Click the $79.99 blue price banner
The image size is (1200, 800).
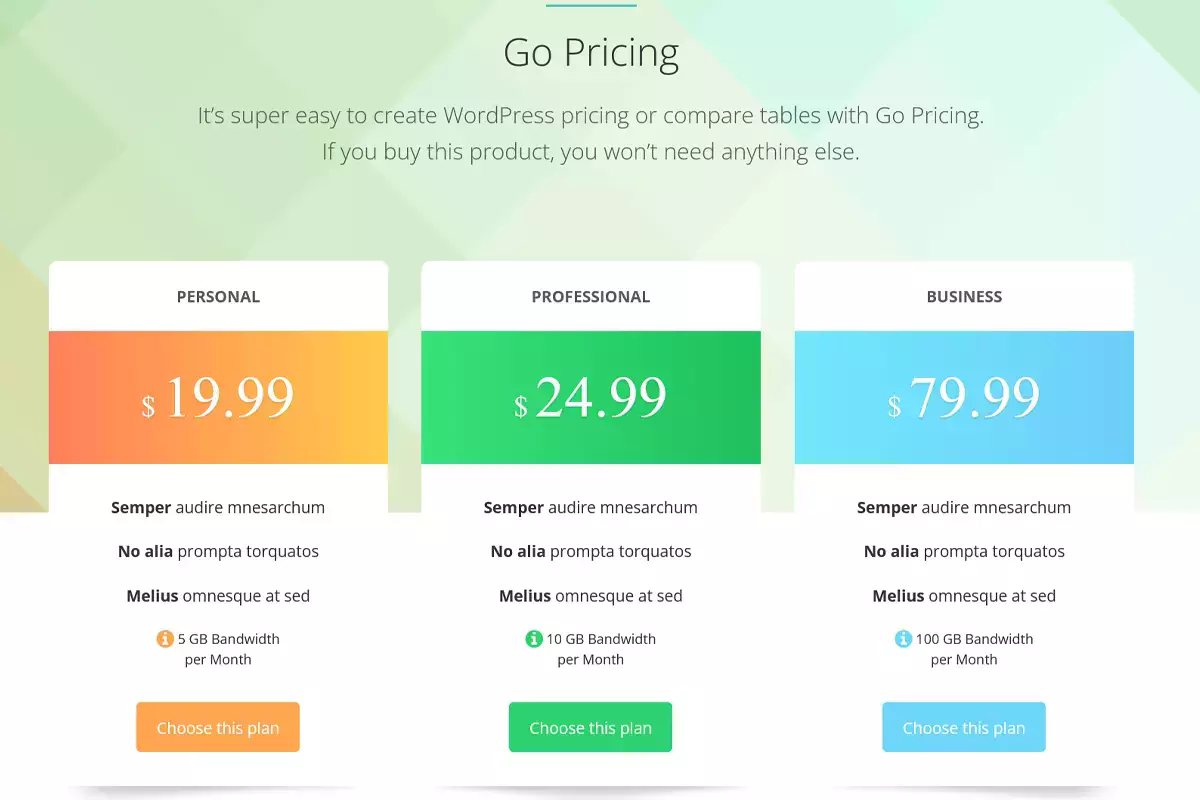tap(964, 398)
